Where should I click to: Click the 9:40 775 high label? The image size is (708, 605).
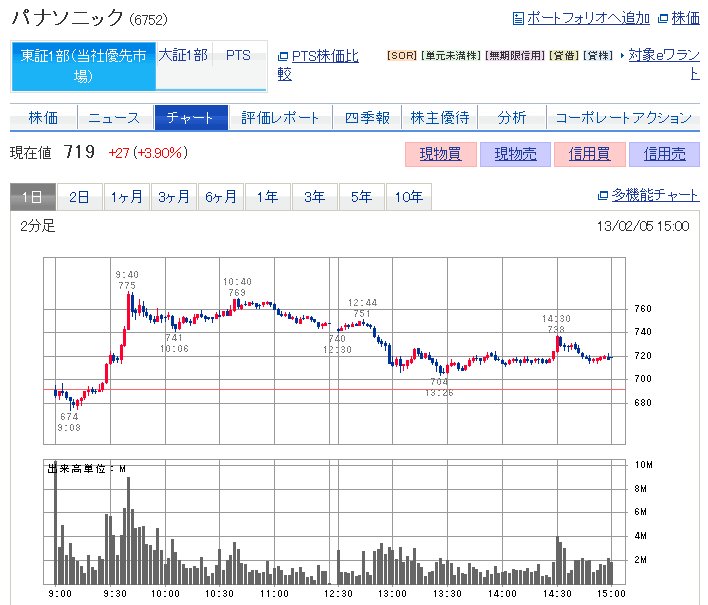click(127, 280)
